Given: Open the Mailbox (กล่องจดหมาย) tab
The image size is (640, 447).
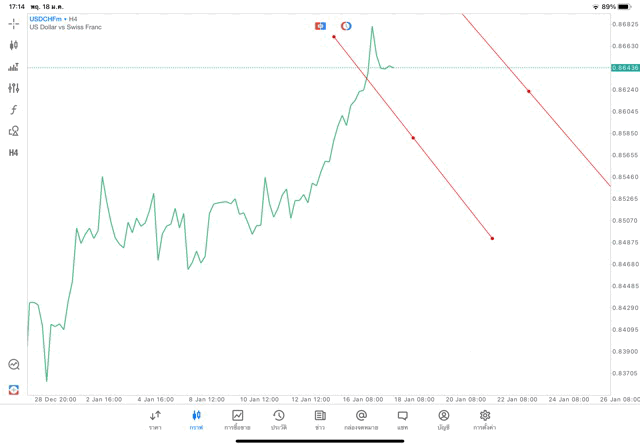Looking at the screenshot, I should [x=361, y=420].
